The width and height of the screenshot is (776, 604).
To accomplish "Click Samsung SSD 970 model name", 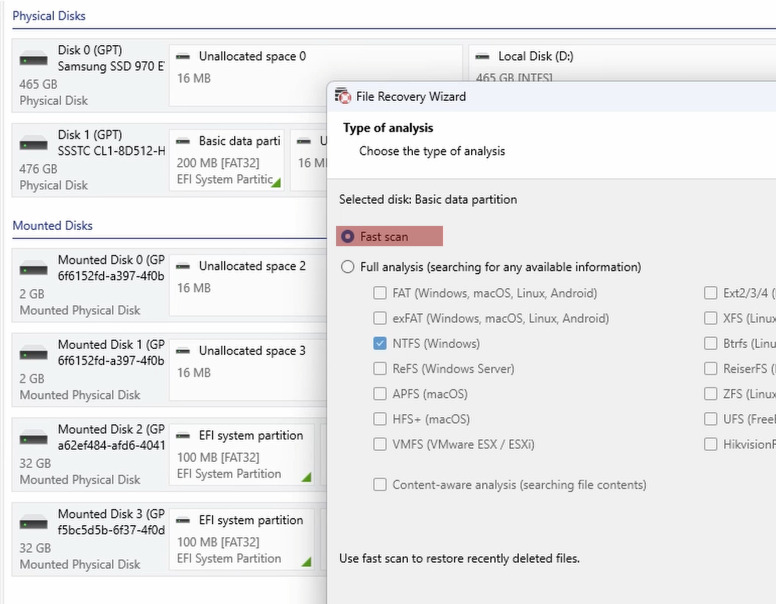I will [x=111, y=66].
